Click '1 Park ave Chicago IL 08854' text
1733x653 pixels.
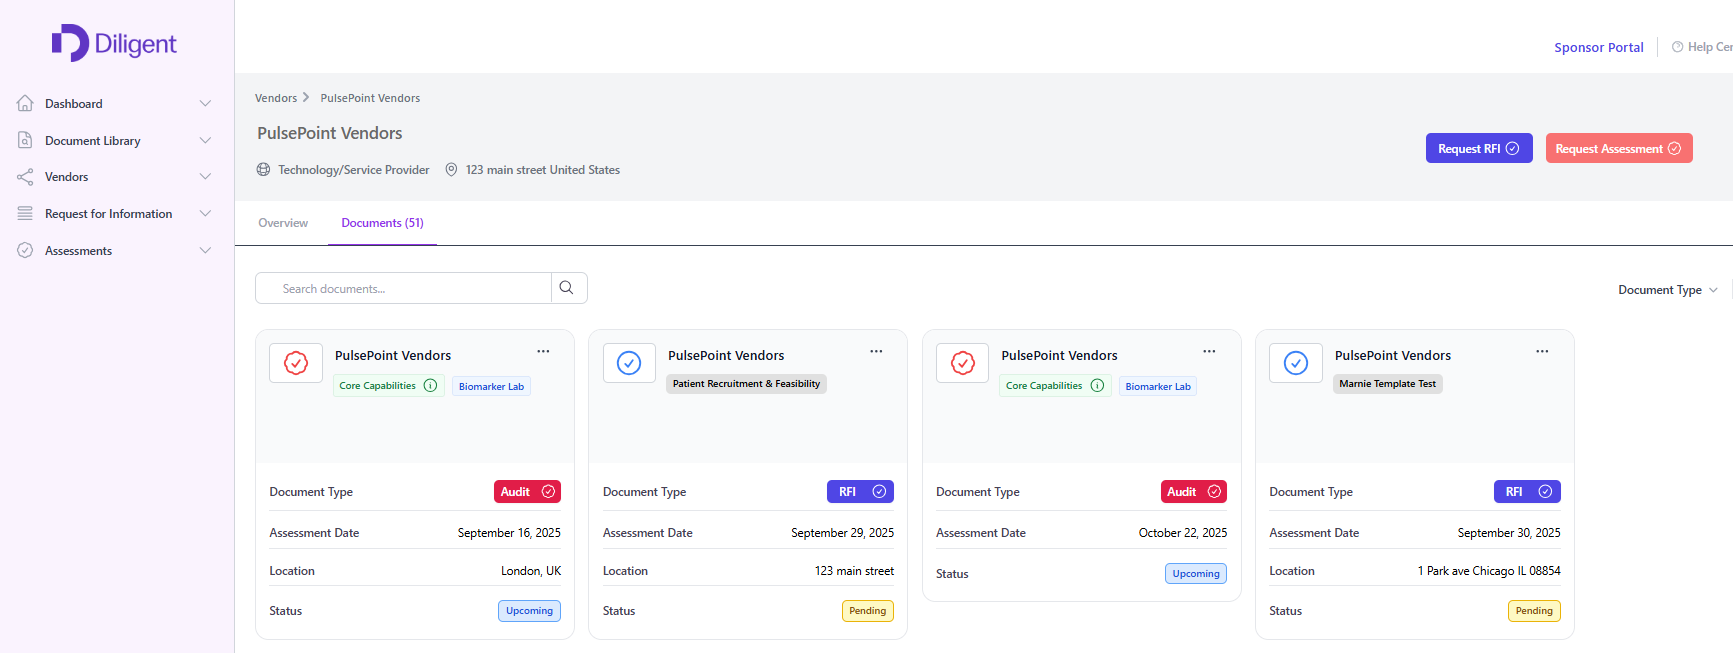click(x=1489, y=571)
